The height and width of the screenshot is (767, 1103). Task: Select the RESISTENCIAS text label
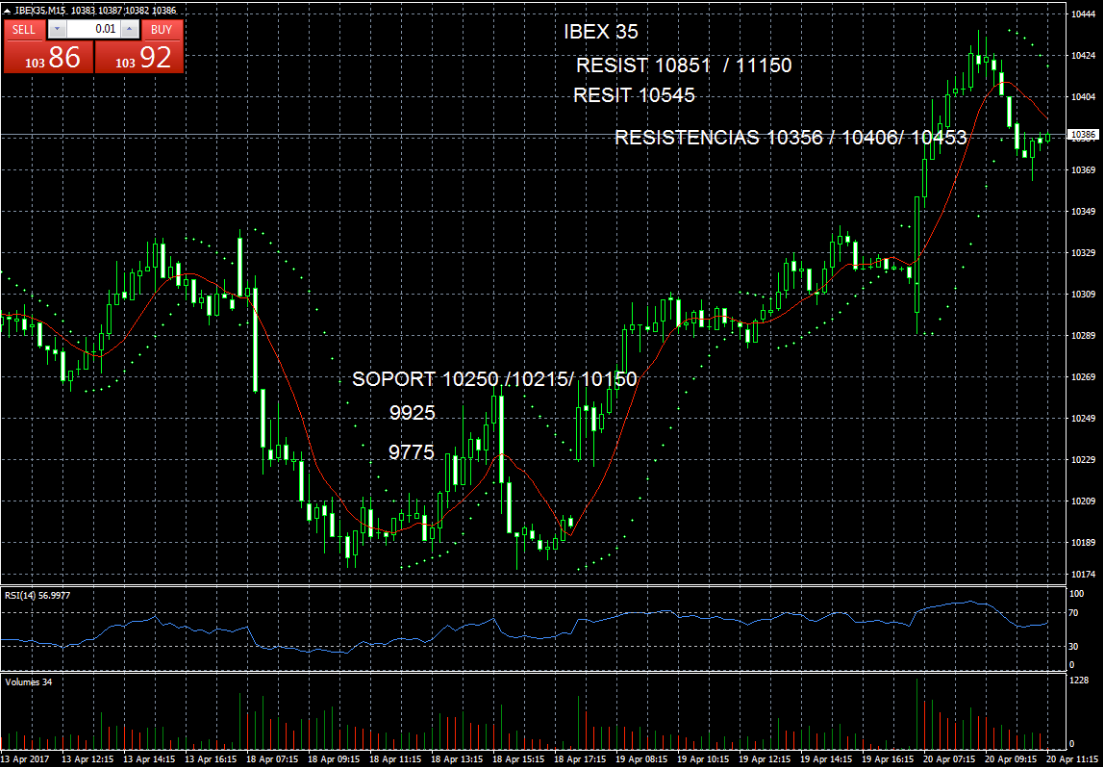tap(790, 138)
